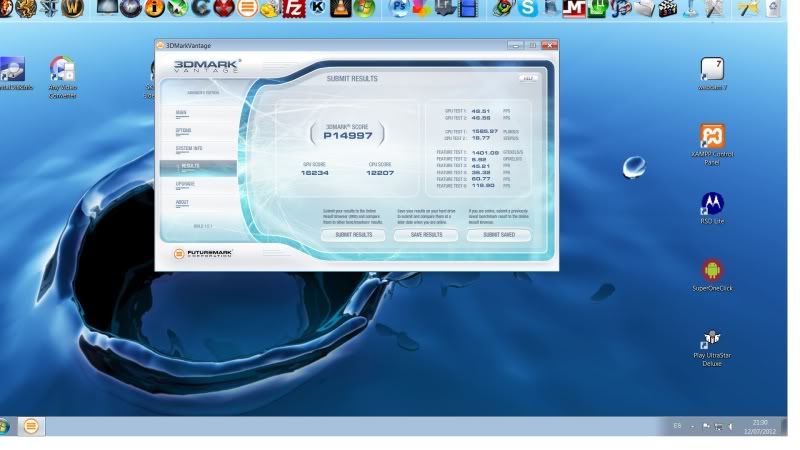Viewport: 800px width, 450px height.
Task: Click the 3DMark score P14997 value
Action: 347,136
